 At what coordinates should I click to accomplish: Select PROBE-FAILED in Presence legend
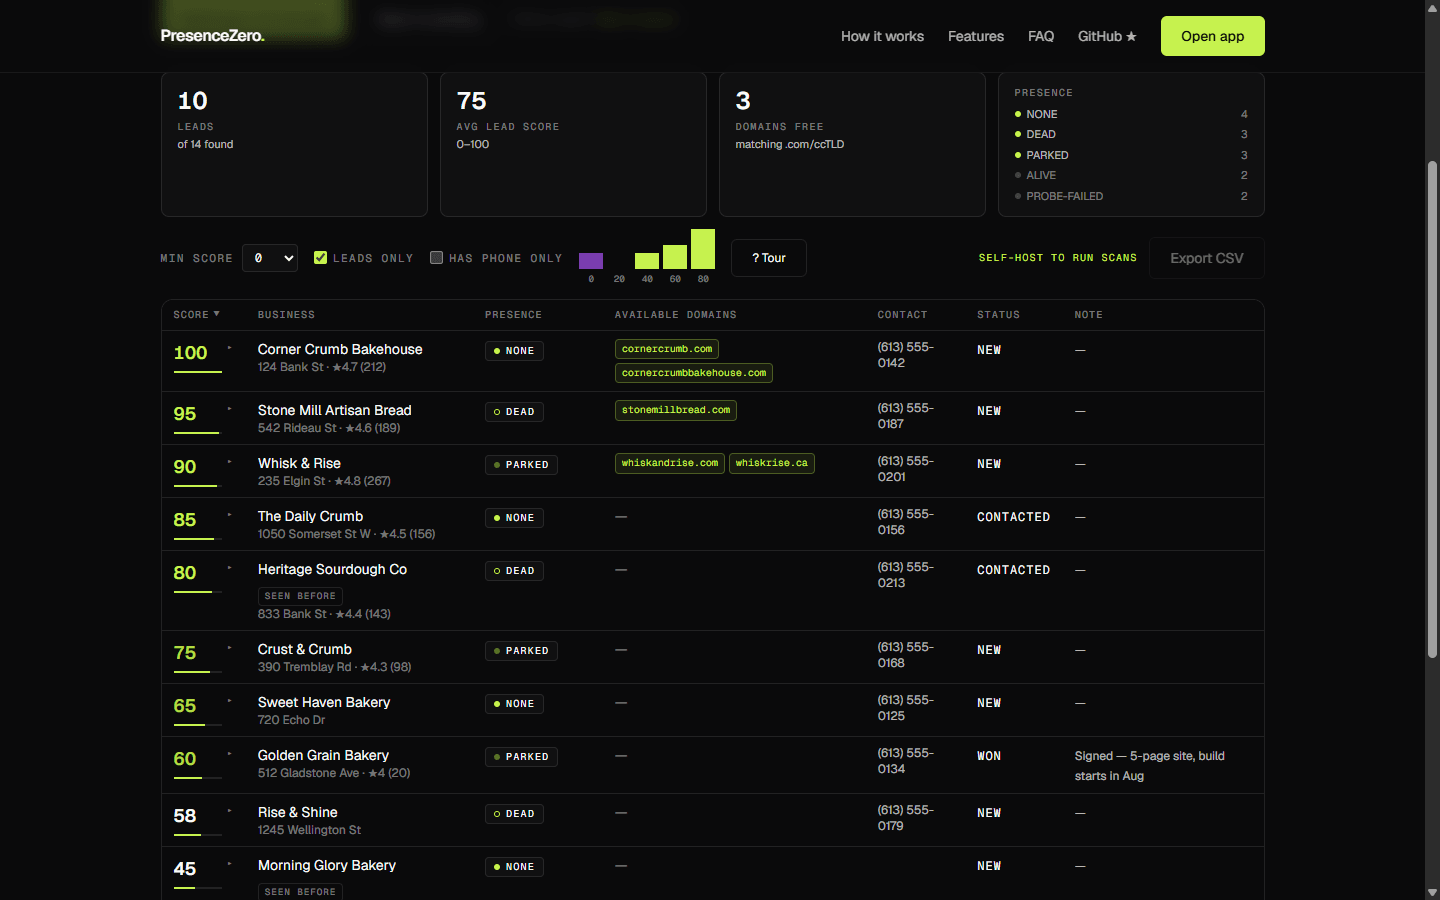tap(1131, 196)
